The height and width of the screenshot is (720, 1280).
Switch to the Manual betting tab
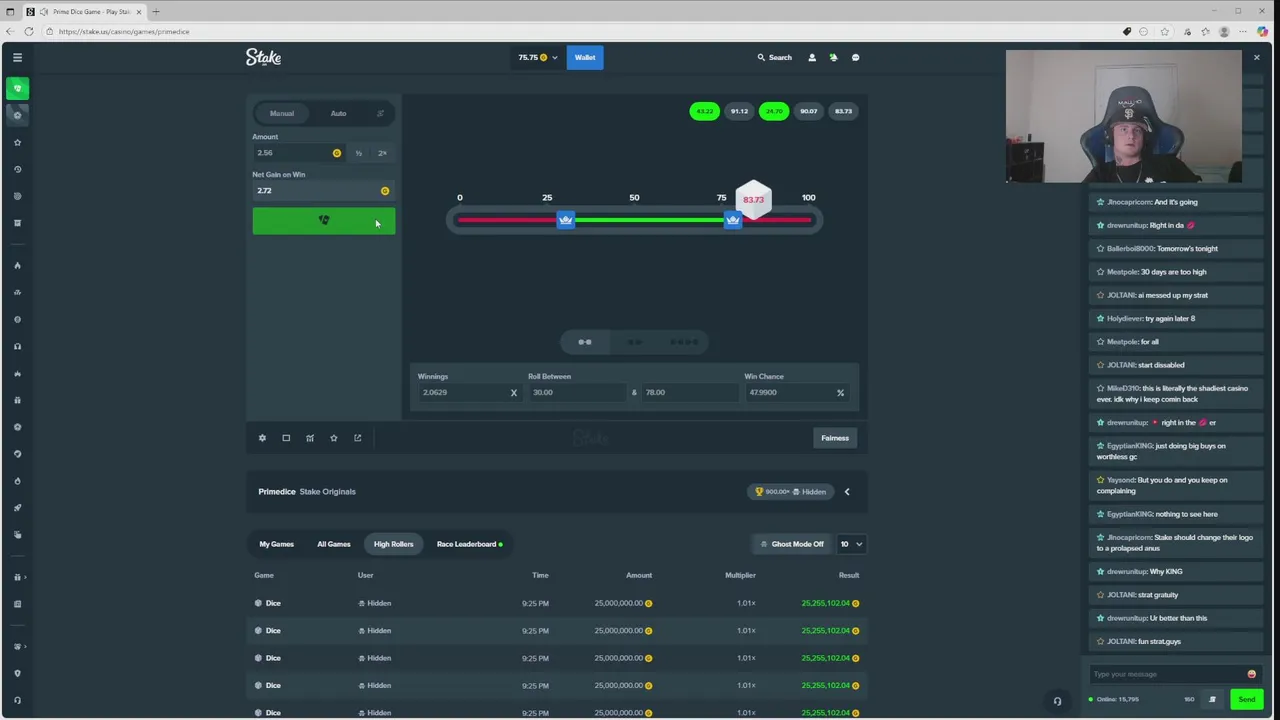point(282,113)
